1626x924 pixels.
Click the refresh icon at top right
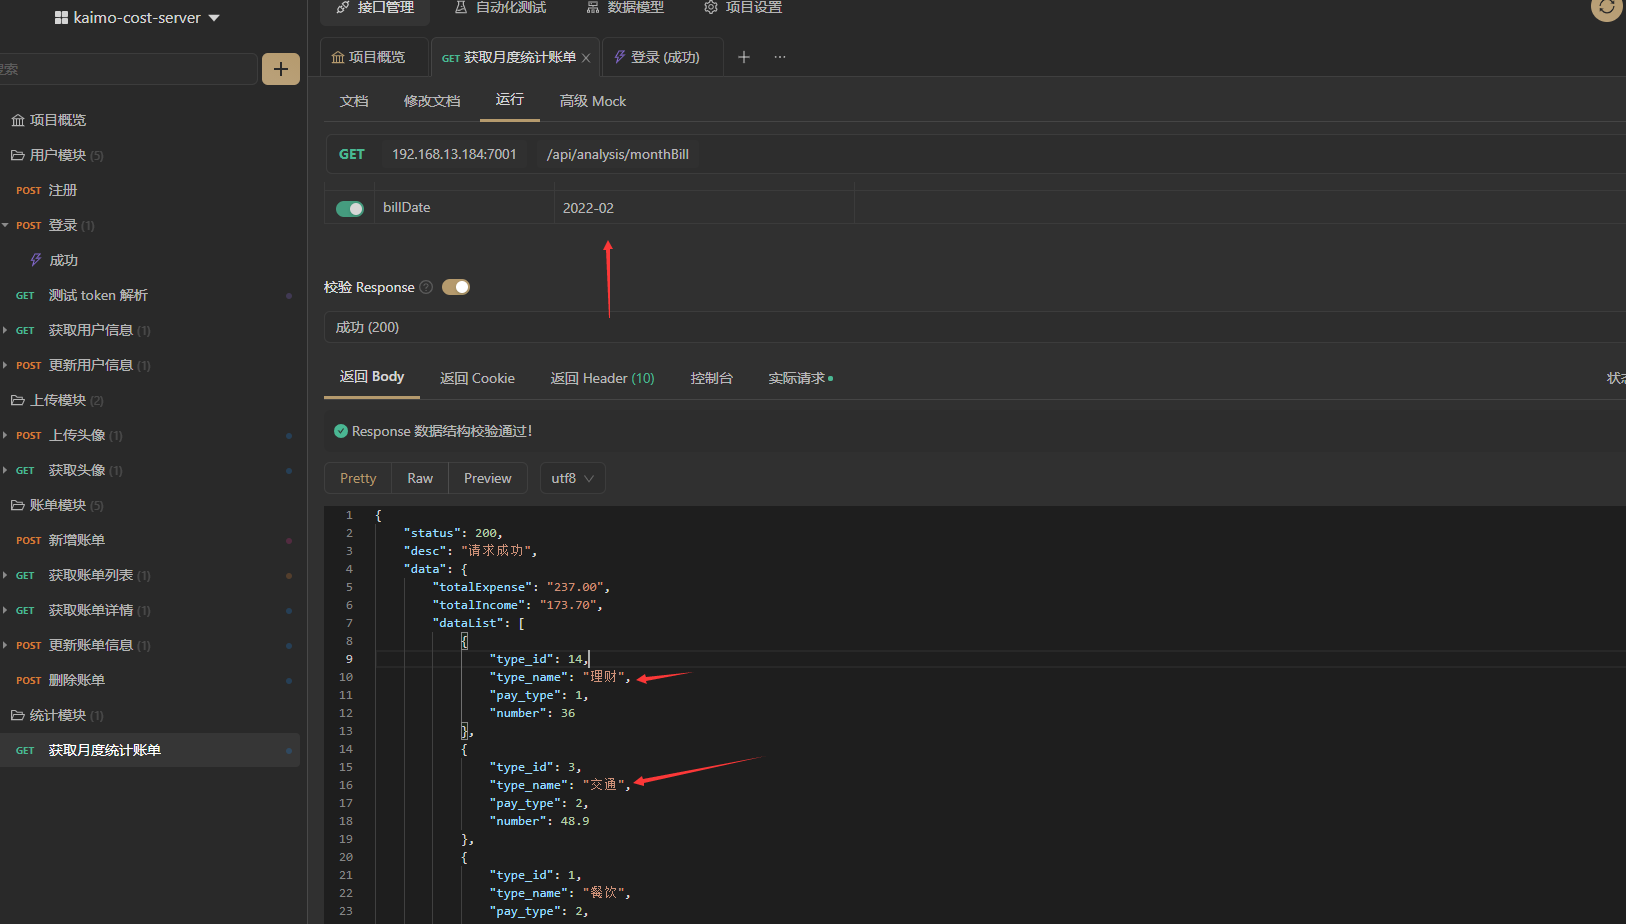[1607, 7]
